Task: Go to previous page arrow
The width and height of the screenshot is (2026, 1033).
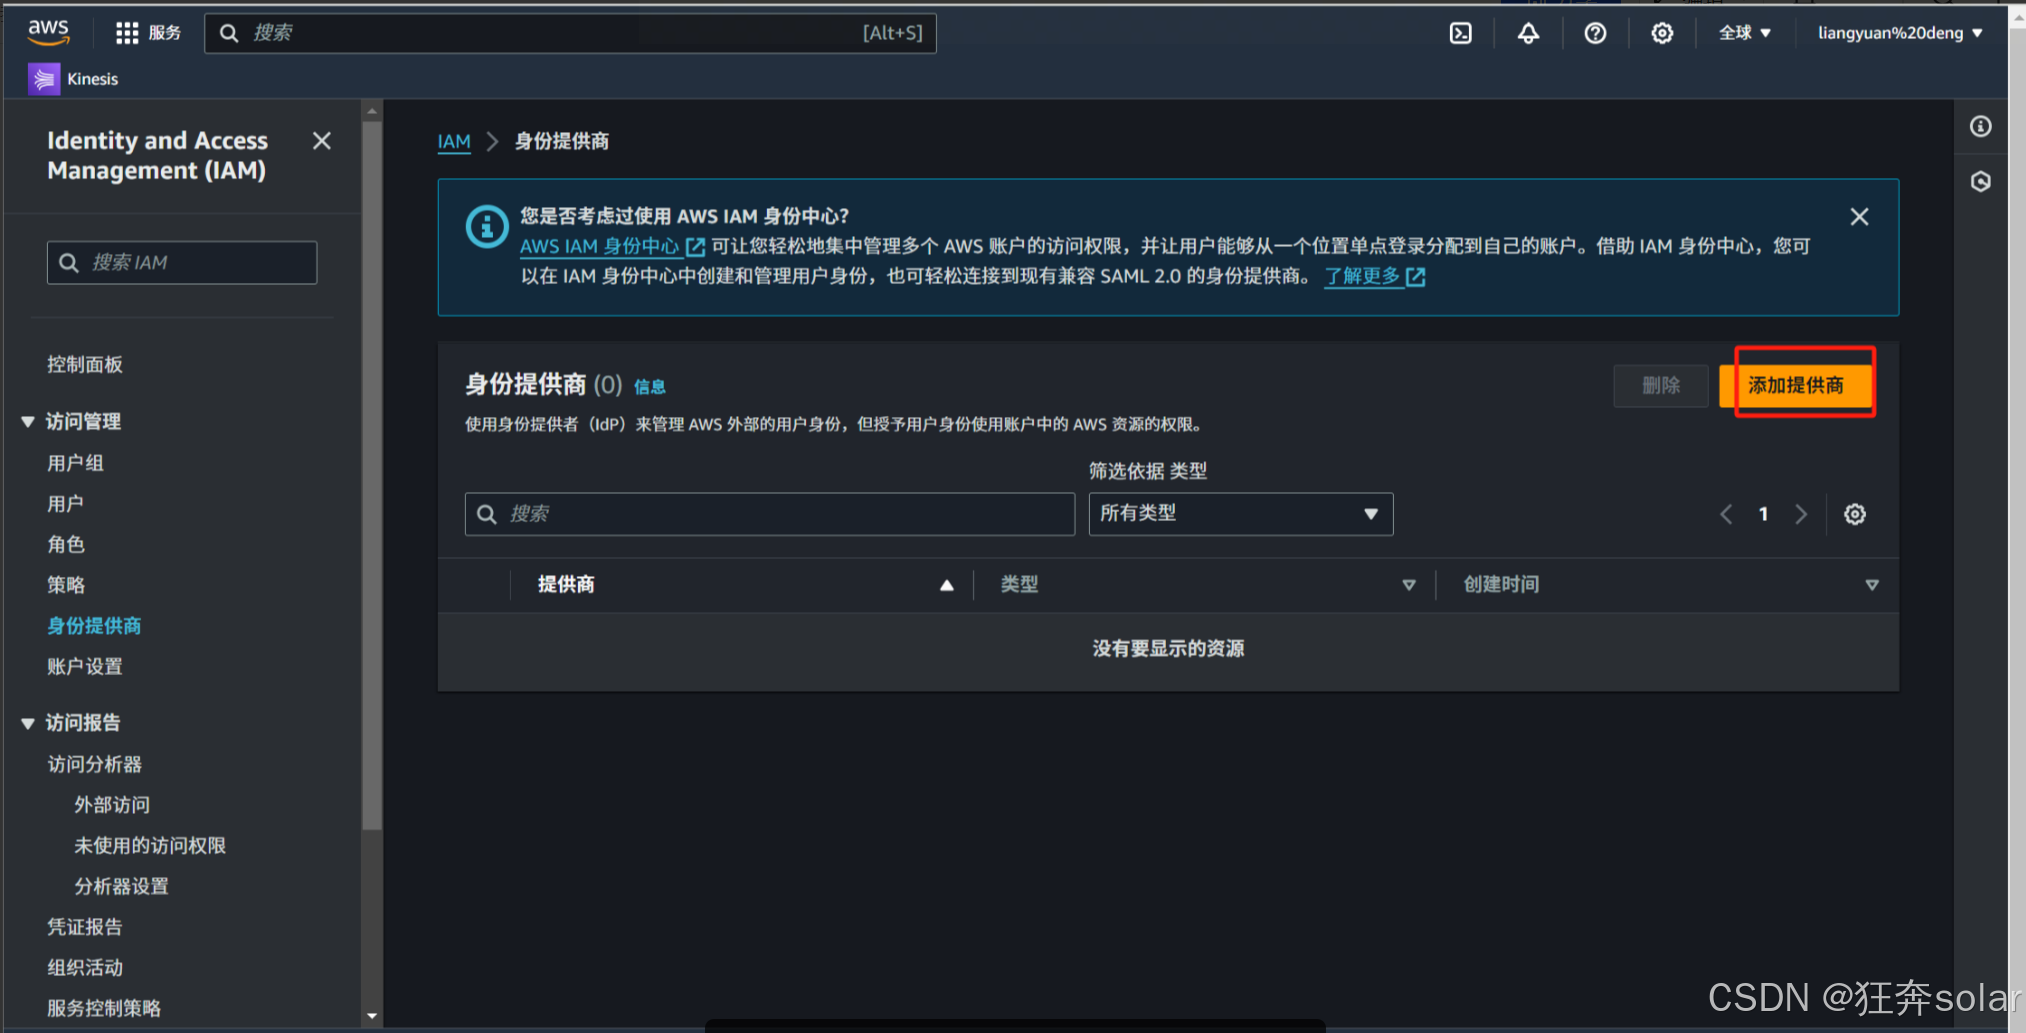Action: [x=1726, y=514]
